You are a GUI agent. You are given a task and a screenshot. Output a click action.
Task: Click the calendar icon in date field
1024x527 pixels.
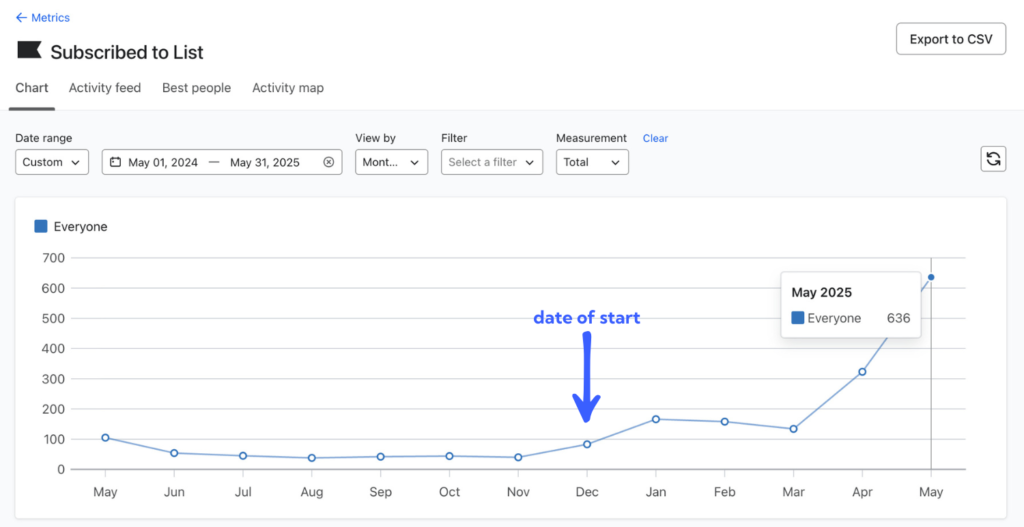[x=116, y=162]
